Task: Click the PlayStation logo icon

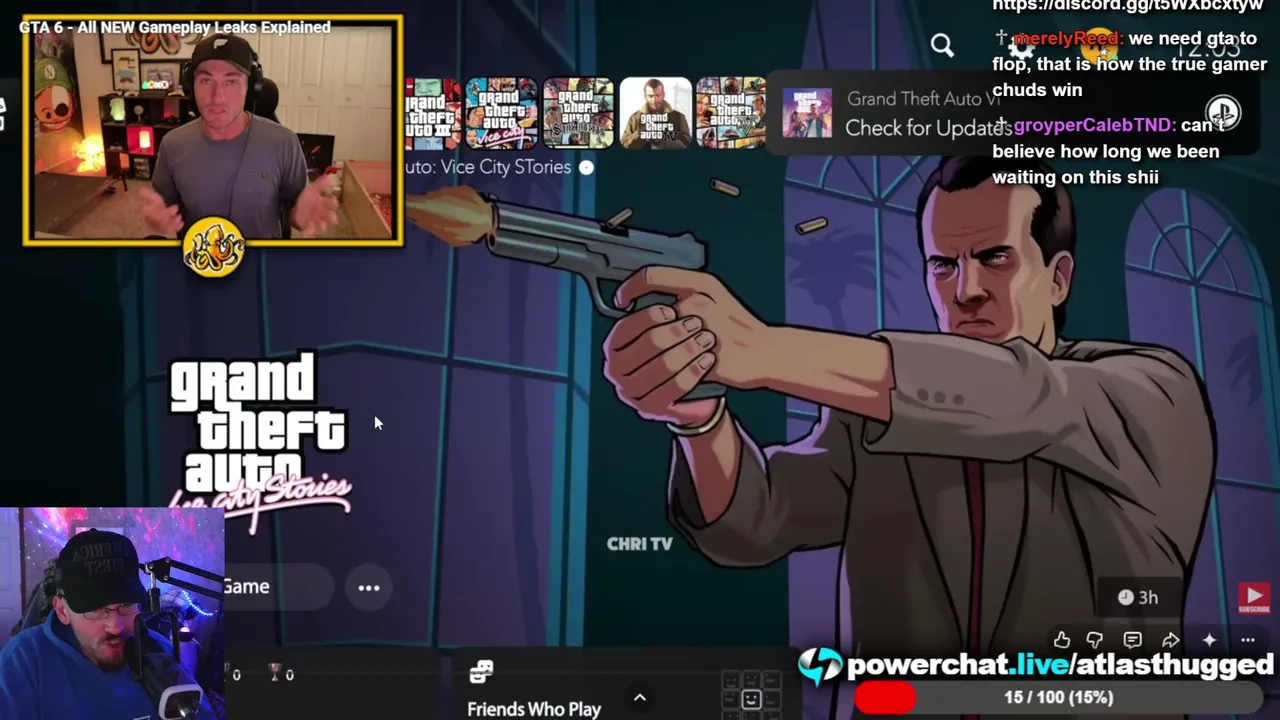Action: tap(1223, 113)
